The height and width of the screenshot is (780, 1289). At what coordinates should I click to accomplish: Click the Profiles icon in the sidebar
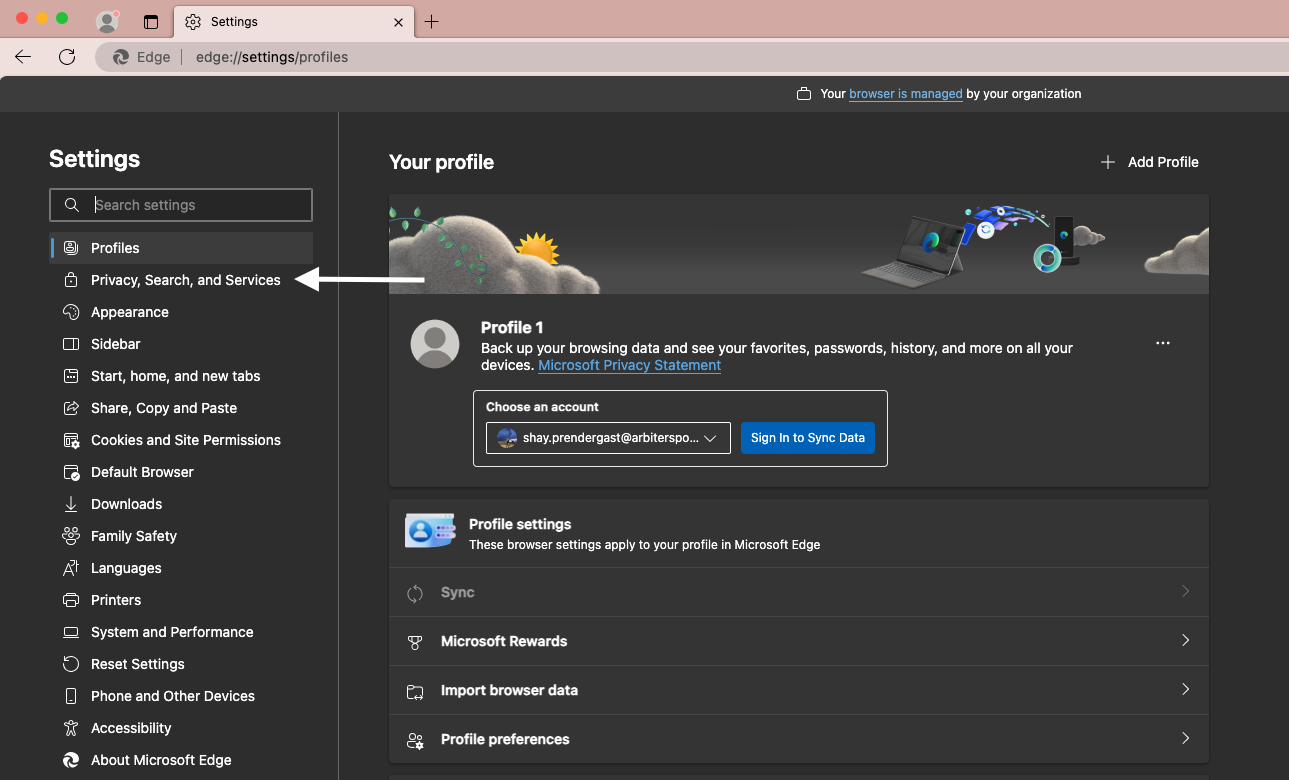71,248
